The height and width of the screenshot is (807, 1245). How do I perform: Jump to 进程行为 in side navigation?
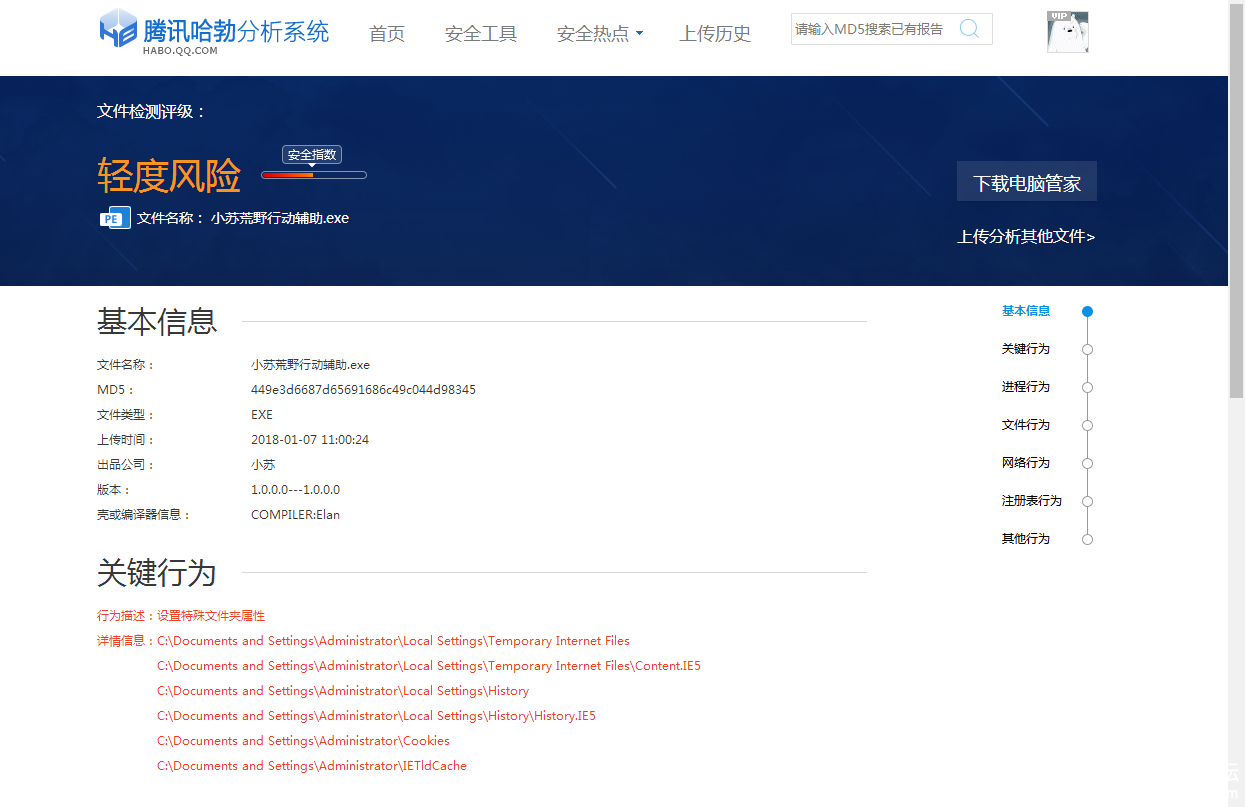[1026, 387]
